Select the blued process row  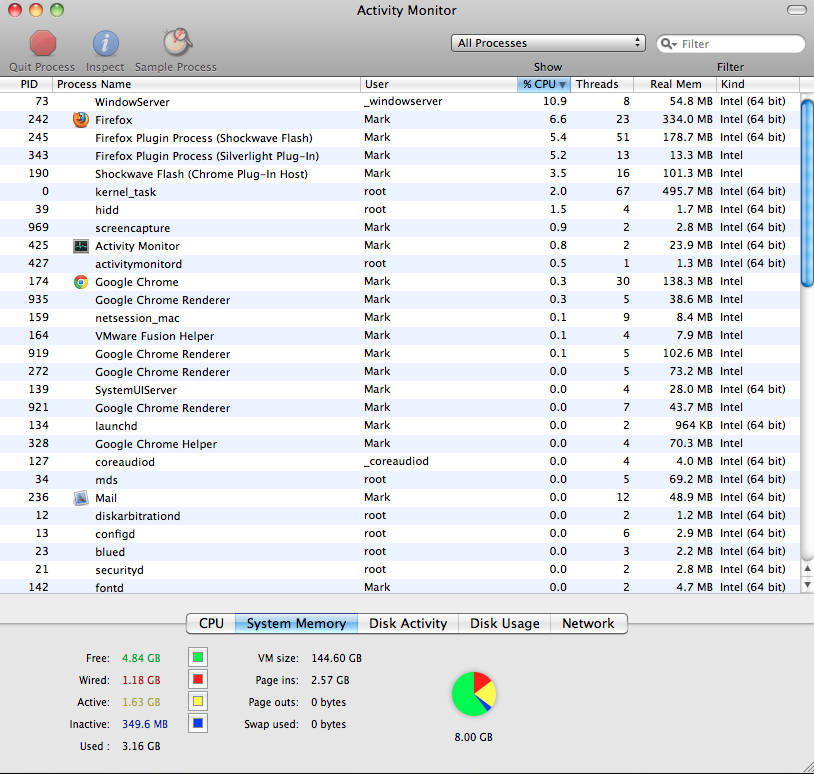[400, 552]
